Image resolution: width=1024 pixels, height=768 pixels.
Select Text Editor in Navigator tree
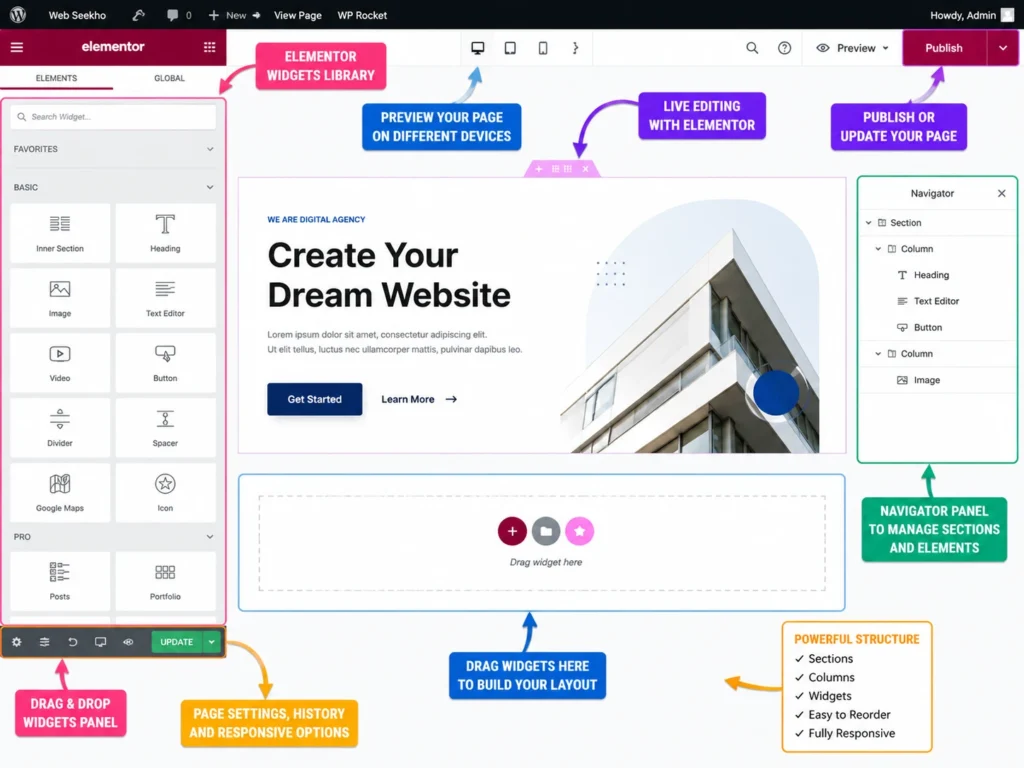[936, 301]
